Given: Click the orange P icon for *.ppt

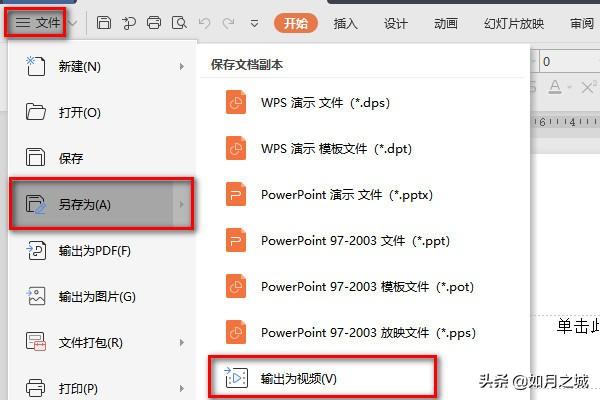Looking at the screenshot, I should click(x=236, y=240).
